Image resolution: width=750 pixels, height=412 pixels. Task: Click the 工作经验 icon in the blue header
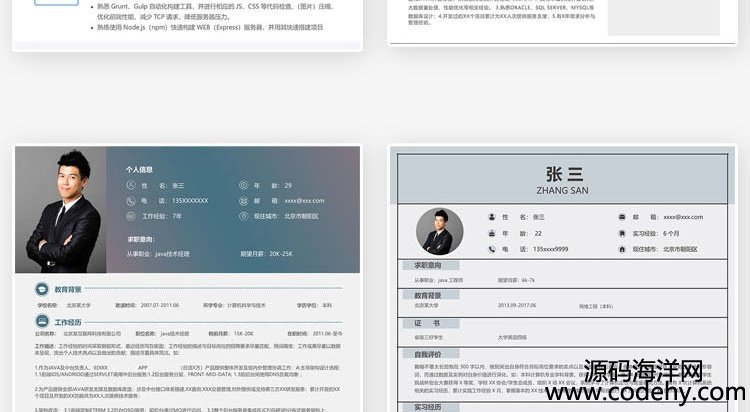(x=131, y=216)
